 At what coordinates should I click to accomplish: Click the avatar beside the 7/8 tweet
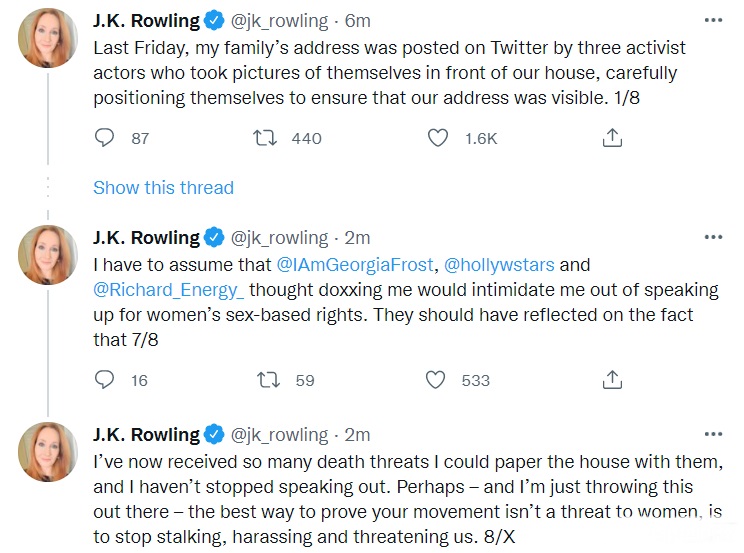tap(48, 256)
